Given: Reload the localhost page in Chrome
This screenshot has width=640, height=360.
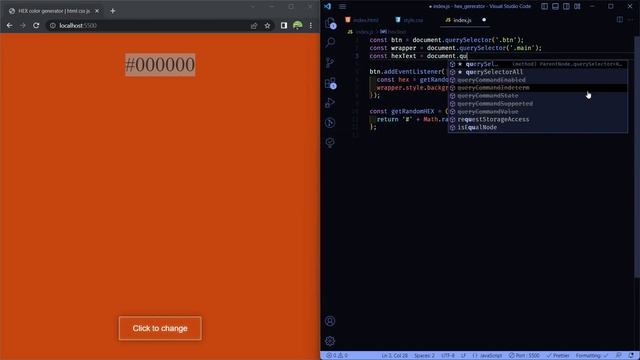Looking at the screenshot, I should [36, 25].
